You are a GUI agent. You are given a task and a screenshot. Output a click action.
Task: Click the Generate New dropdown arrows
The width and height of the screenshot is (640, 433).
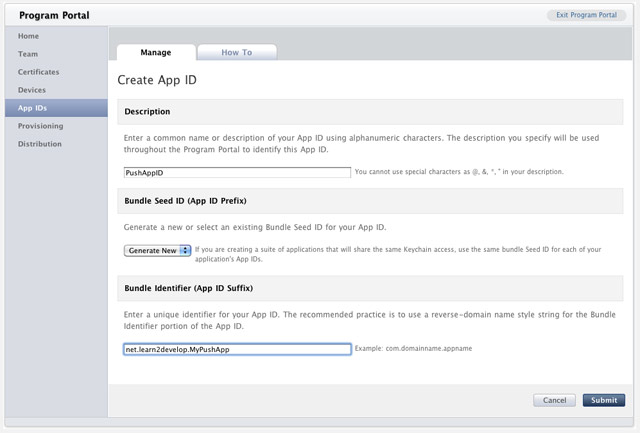[185, 250]
